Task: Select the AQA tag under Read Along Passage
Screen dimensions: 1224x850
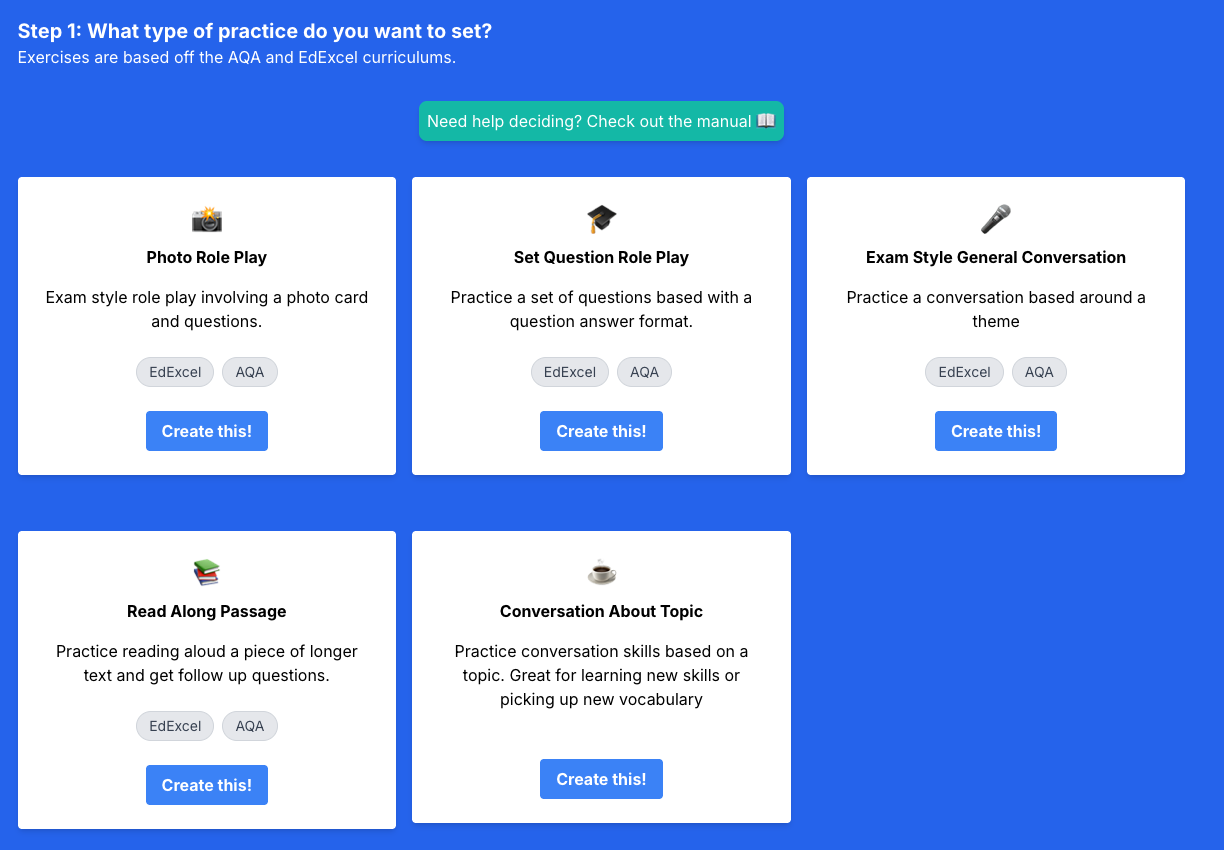Action: point(250,726)
